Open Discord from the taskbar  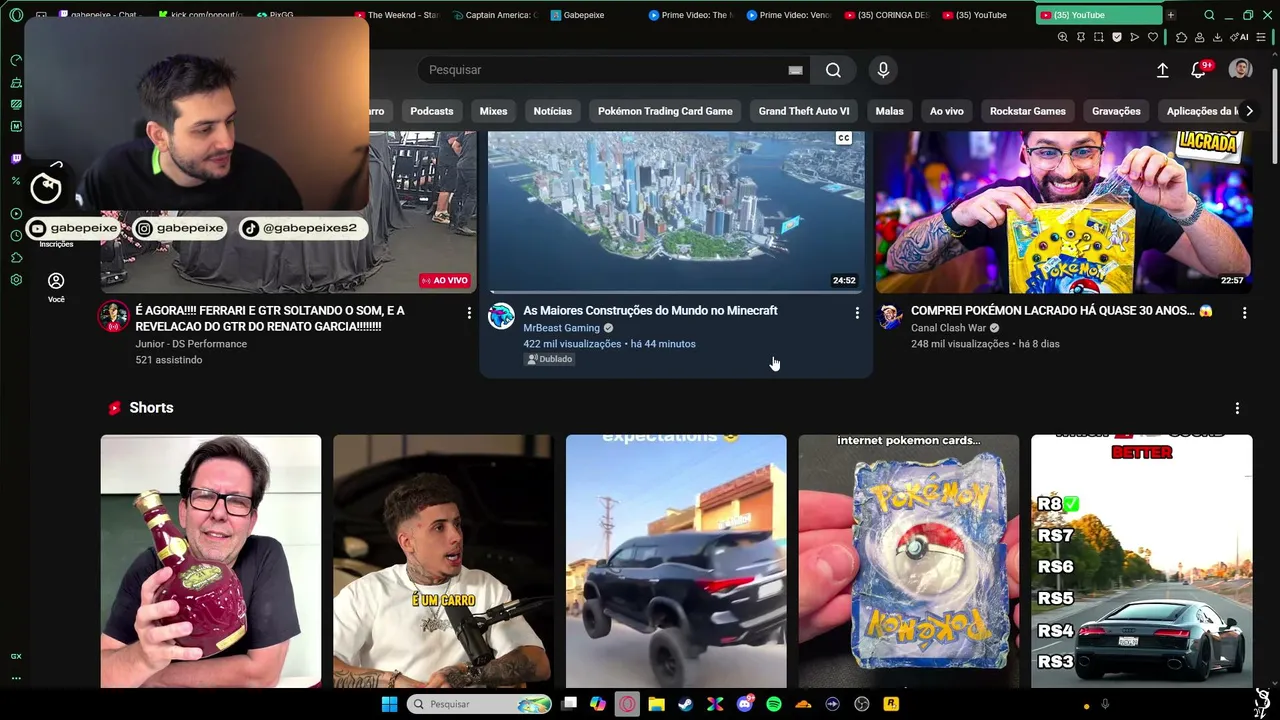coord(744,704)
